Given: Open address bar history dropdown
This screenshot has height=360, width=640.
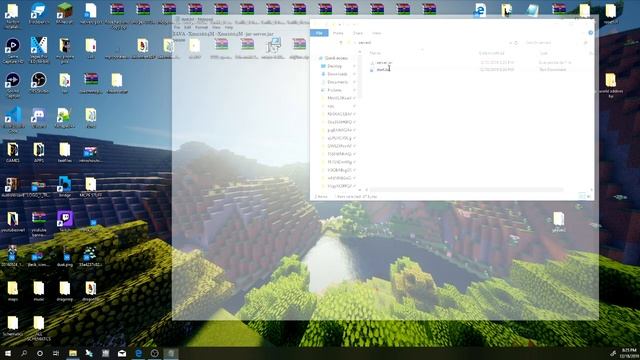Looking at the screenshot, I should (x=510, y=42).
